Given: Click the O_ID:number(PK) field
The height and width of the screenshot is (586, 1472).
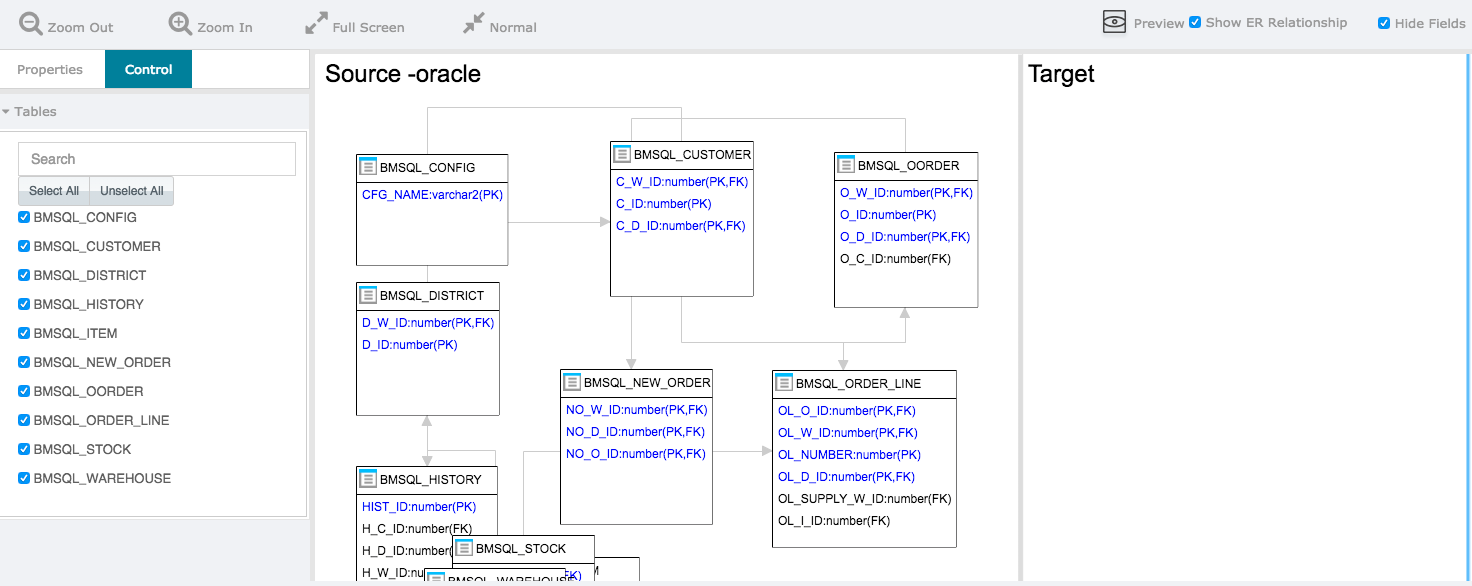Looking at the screenshot, I should pyautogui.click(x=888, y=215).
